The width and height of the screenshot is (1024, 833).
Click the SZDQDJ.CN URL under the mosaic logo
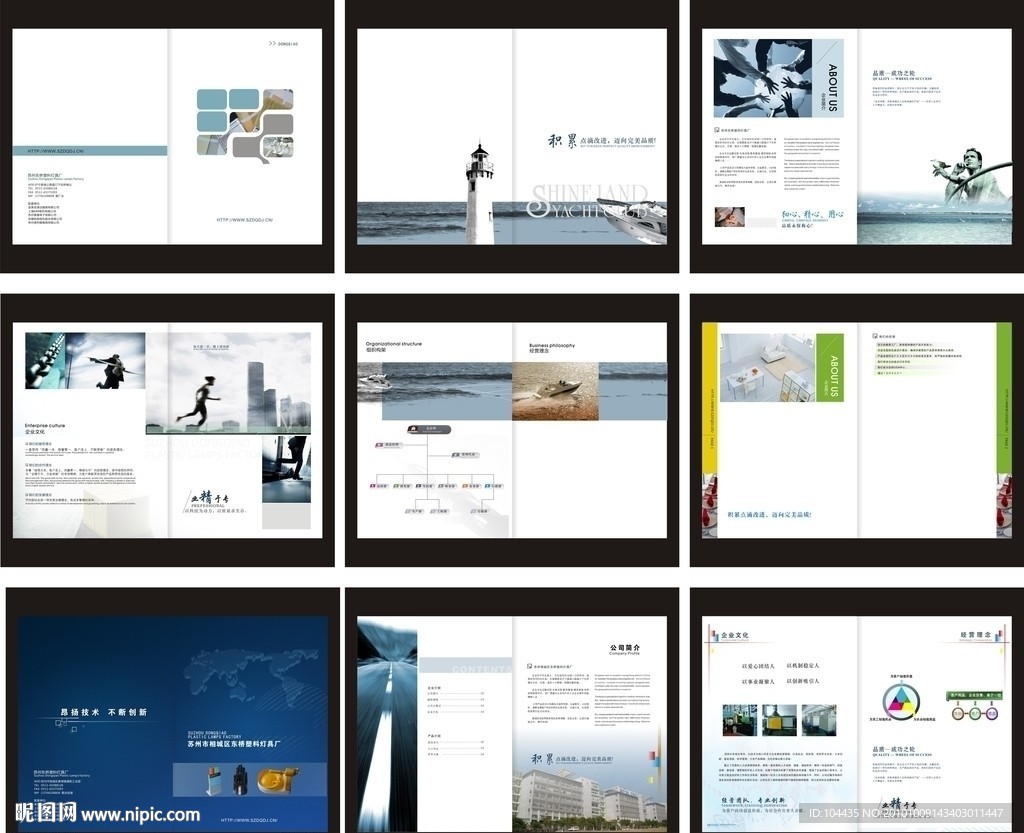[245, 220]
